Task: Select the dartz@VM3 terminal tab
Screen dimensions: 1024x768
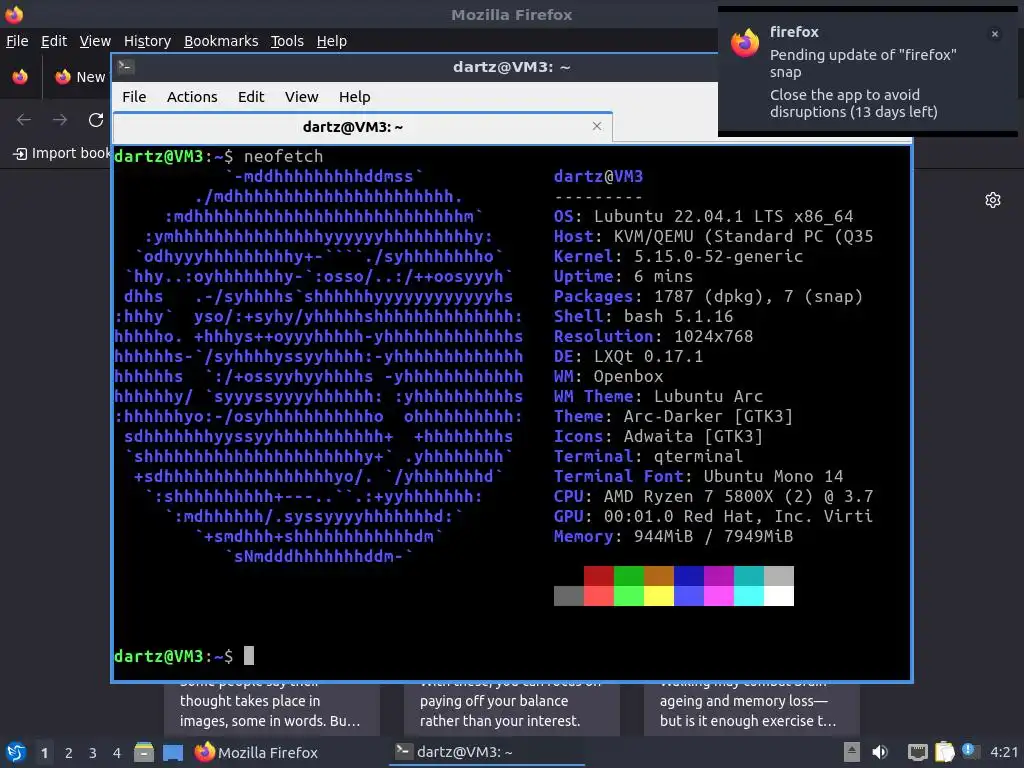Action: (x=362, y=127)
